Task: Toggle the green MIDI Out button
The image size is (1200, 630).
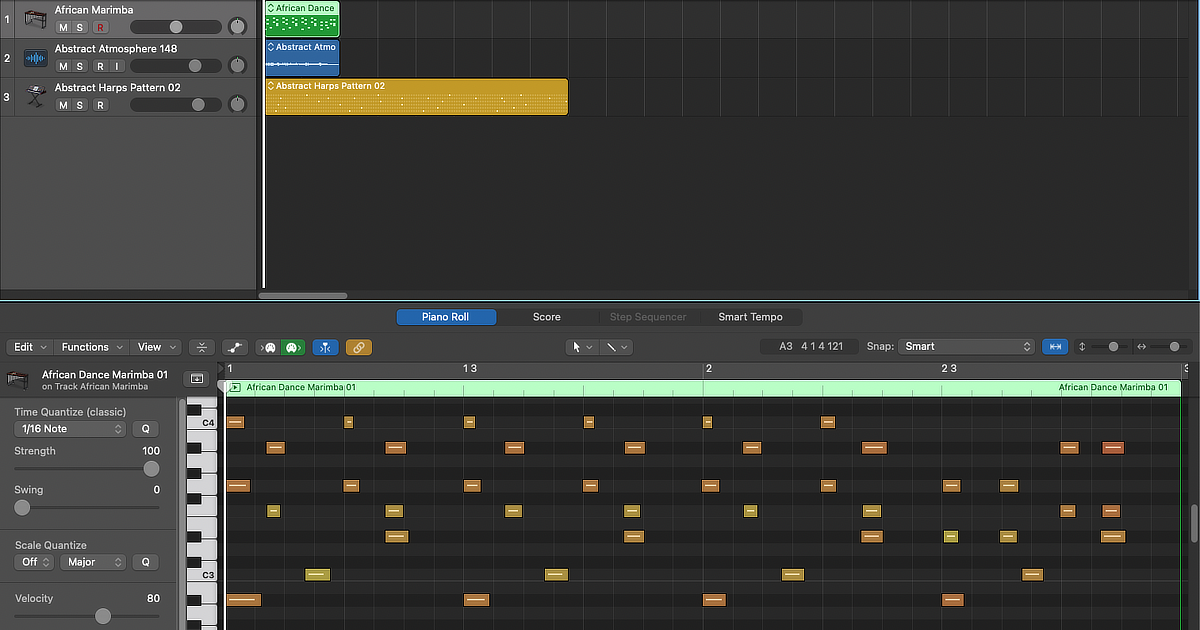Action: pos(292,347)
